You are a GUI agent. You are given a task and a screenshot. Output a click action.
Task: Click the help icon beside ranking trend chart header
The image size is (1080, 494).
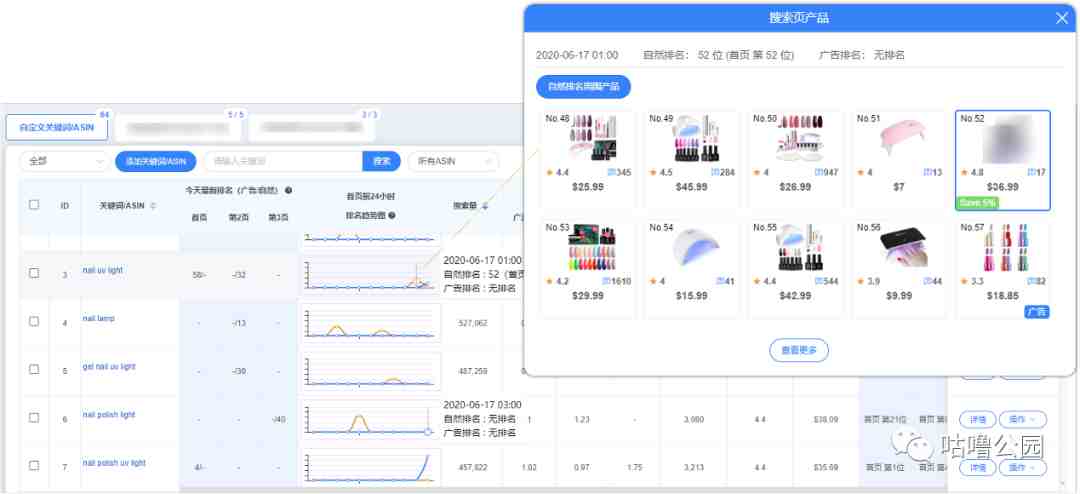(x=392, y=215)
